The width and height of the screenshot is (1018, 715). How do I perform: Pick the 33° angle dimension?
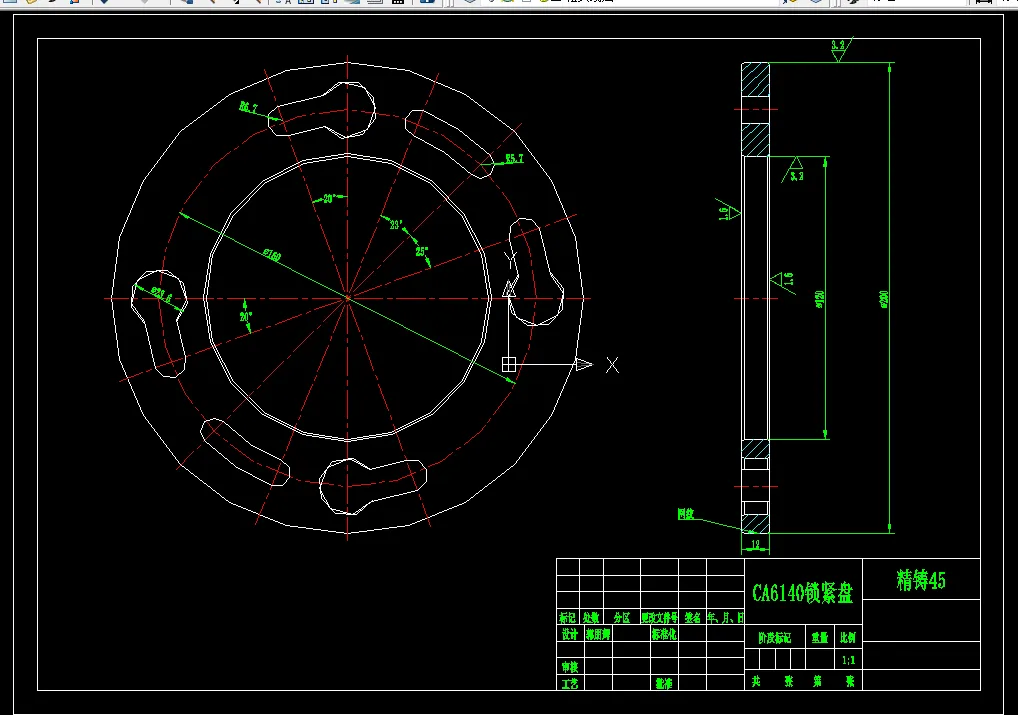396,225
